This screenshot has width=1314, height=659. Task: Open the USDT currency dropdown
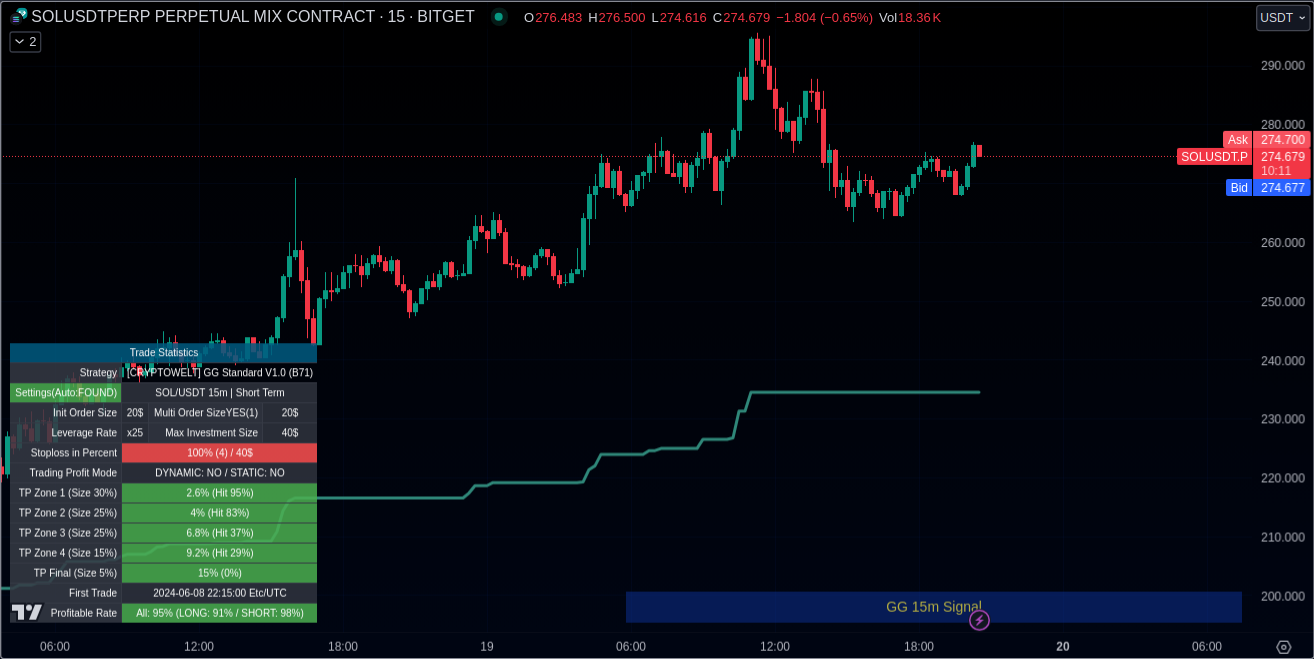click(1282, 18)
